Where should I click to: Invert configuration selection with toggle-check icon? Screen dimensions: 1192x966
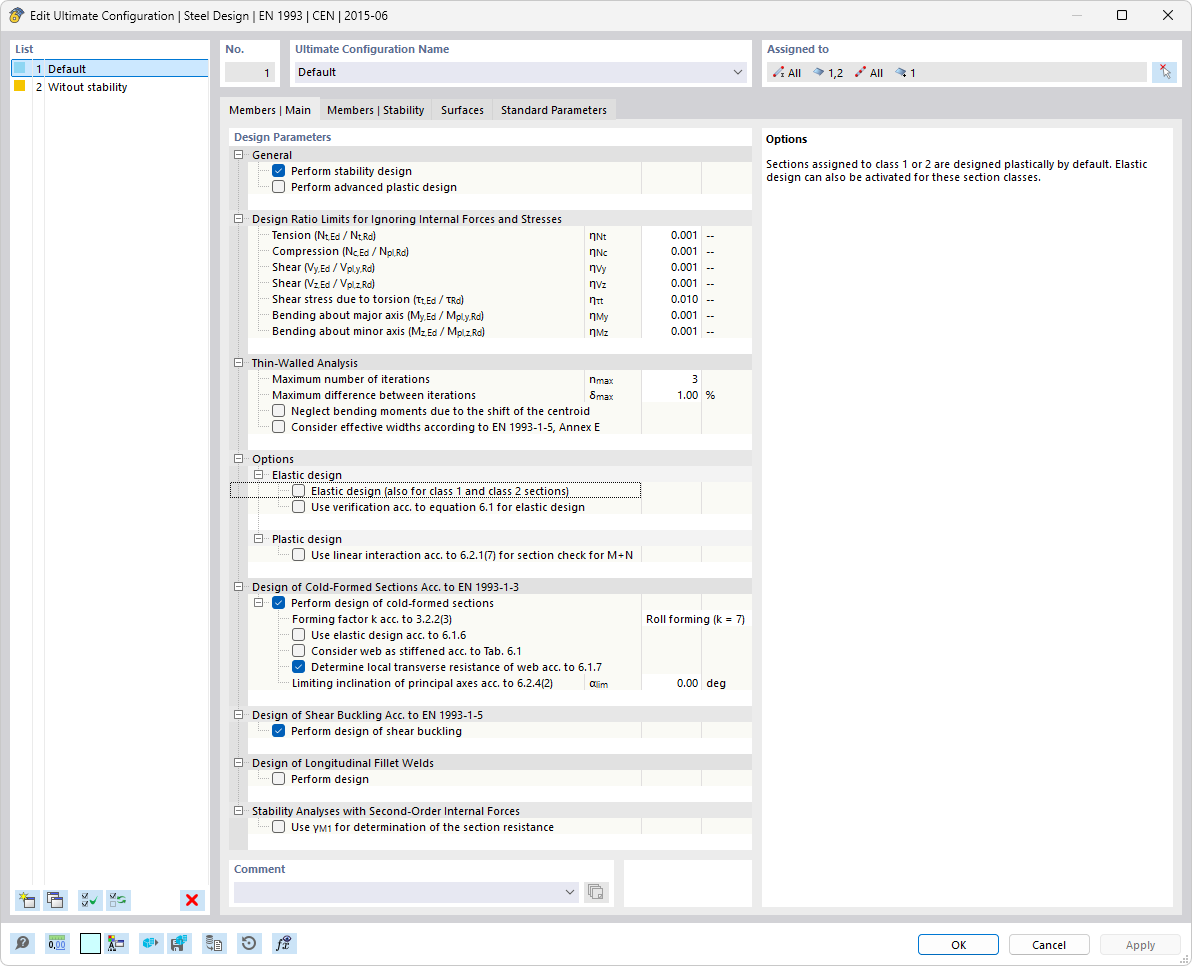coord(118,900)
